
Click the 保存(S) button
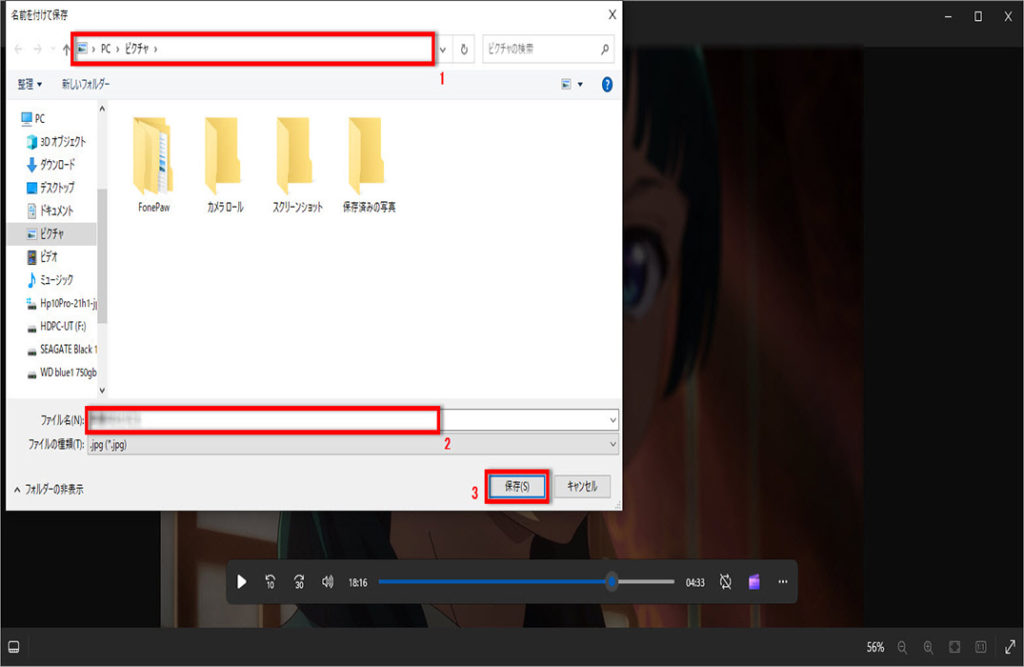(517, 486)
